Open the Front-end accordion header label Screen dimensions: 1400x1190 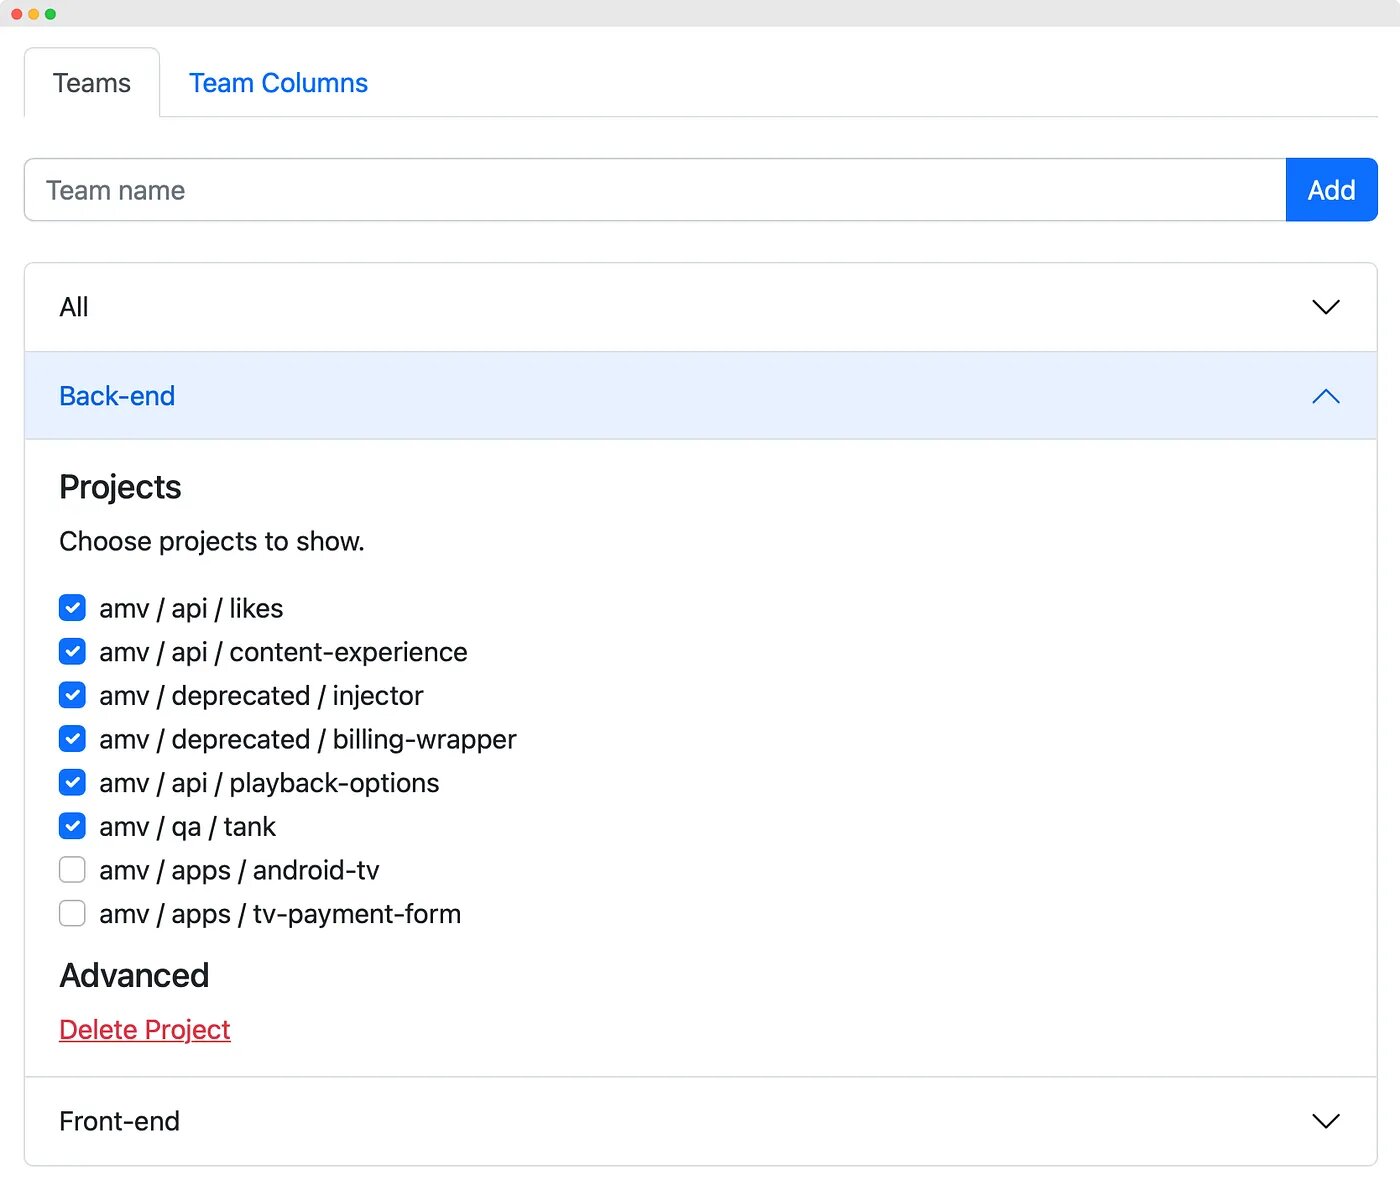(x=119, y=1121)
